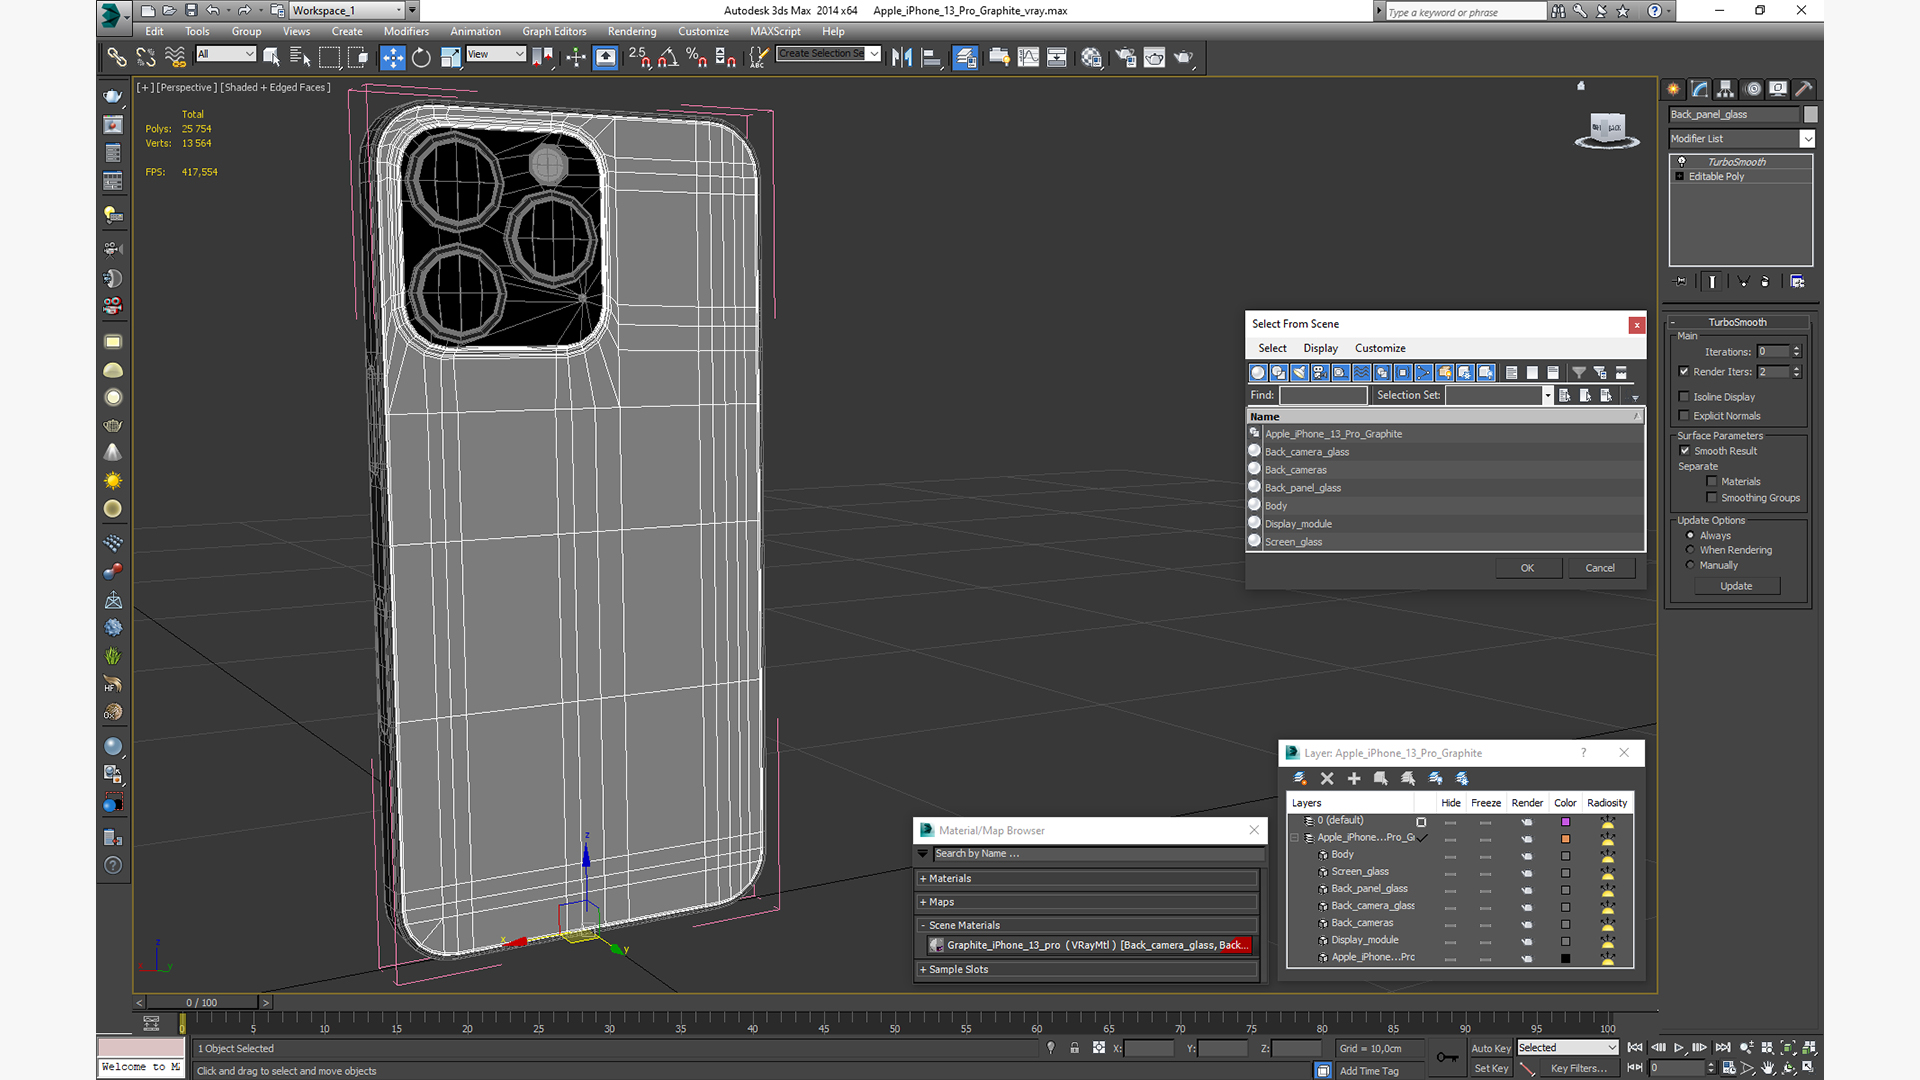This screenshot has height=1080, width=1920.
Task: Select the Select and Move tool
Action: (x=393, y=58)
